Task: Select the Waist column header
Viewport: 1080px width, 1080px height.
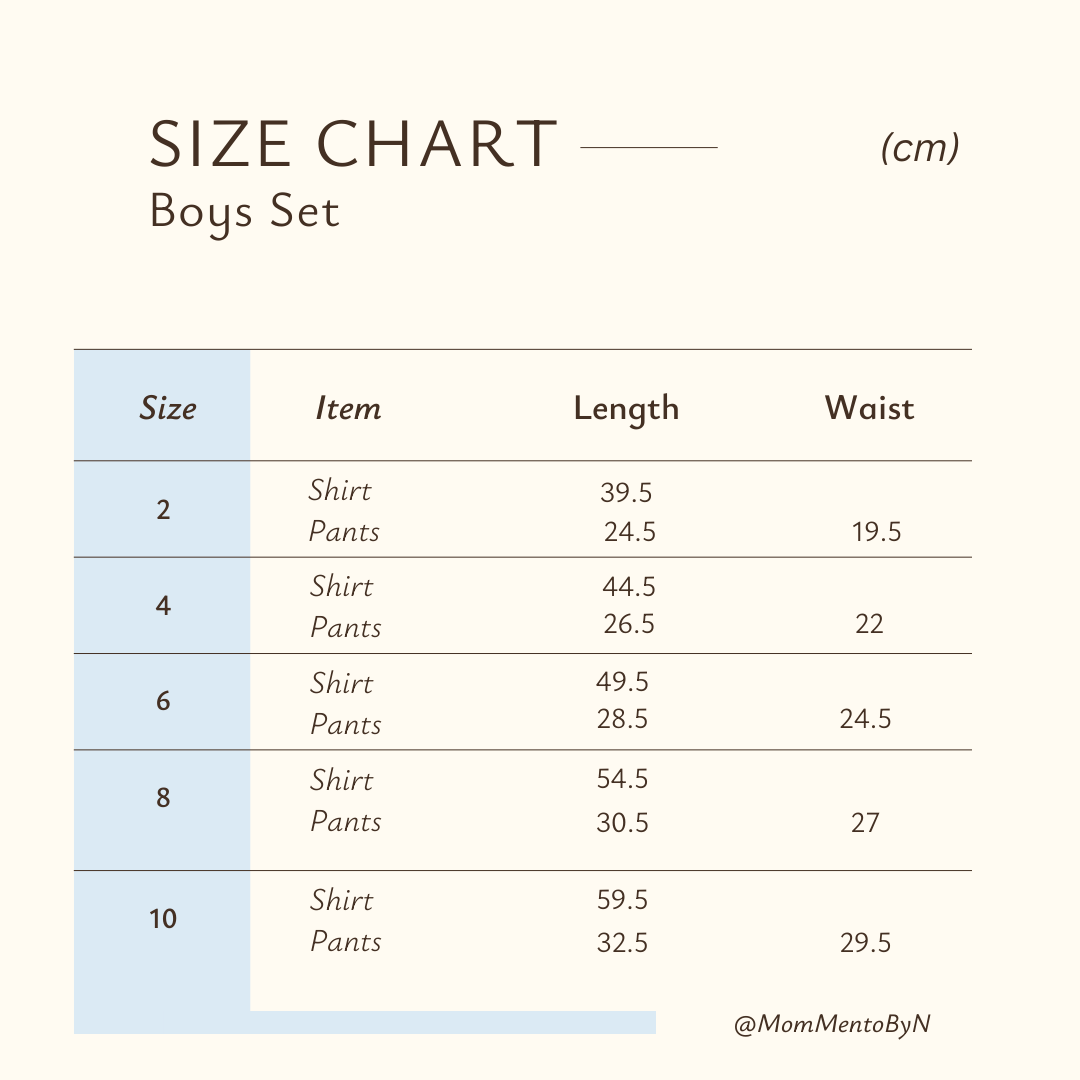Action: 869,408
